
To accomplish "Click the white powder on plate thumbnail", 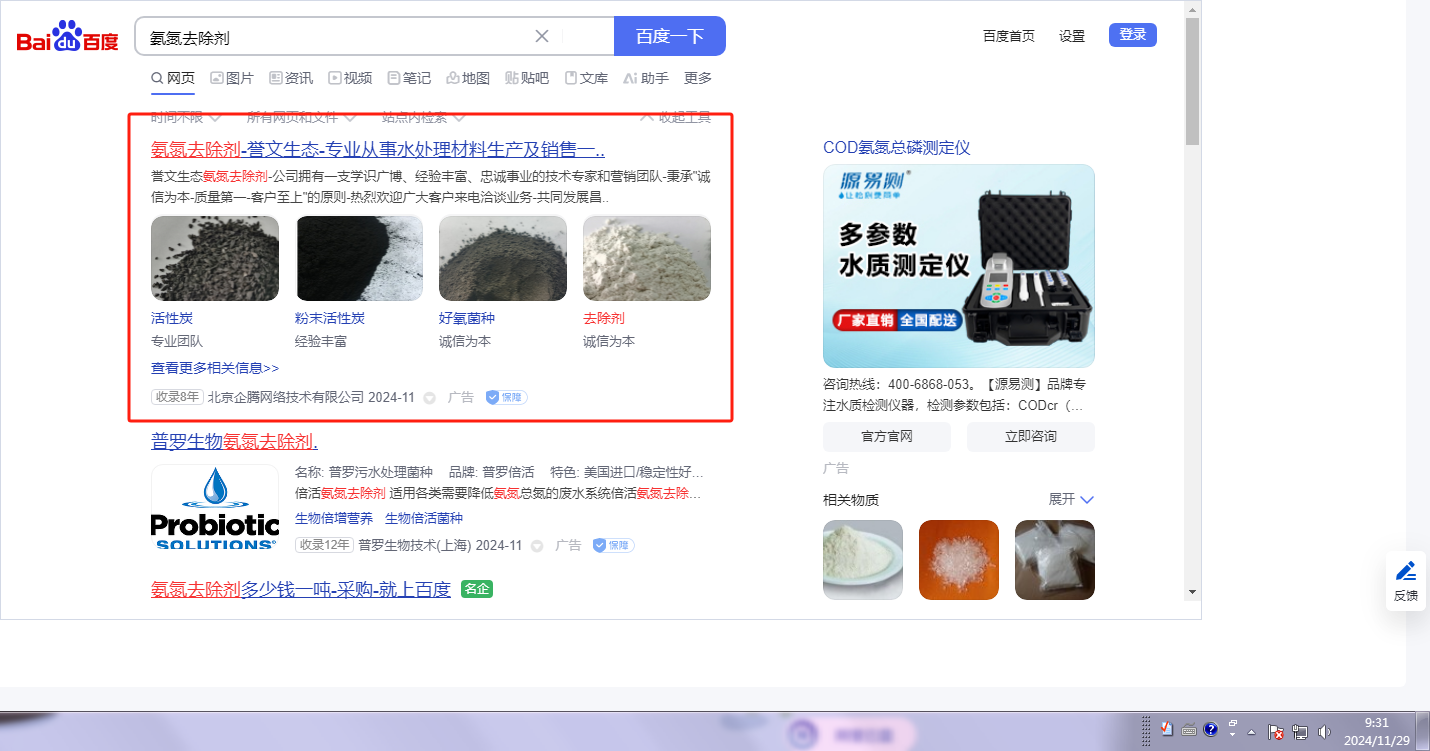I will pyautogui.click(x=863, y=560).
